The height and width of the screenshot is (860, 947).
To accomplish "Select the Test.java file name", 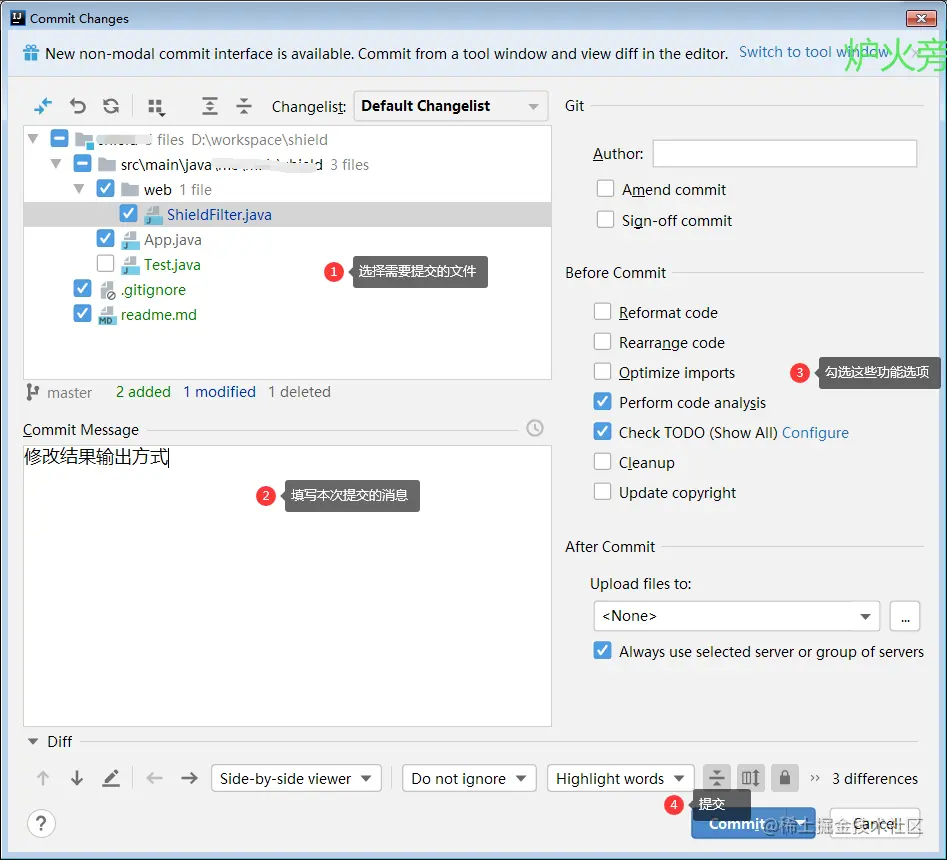I will (x=172, y=265).
